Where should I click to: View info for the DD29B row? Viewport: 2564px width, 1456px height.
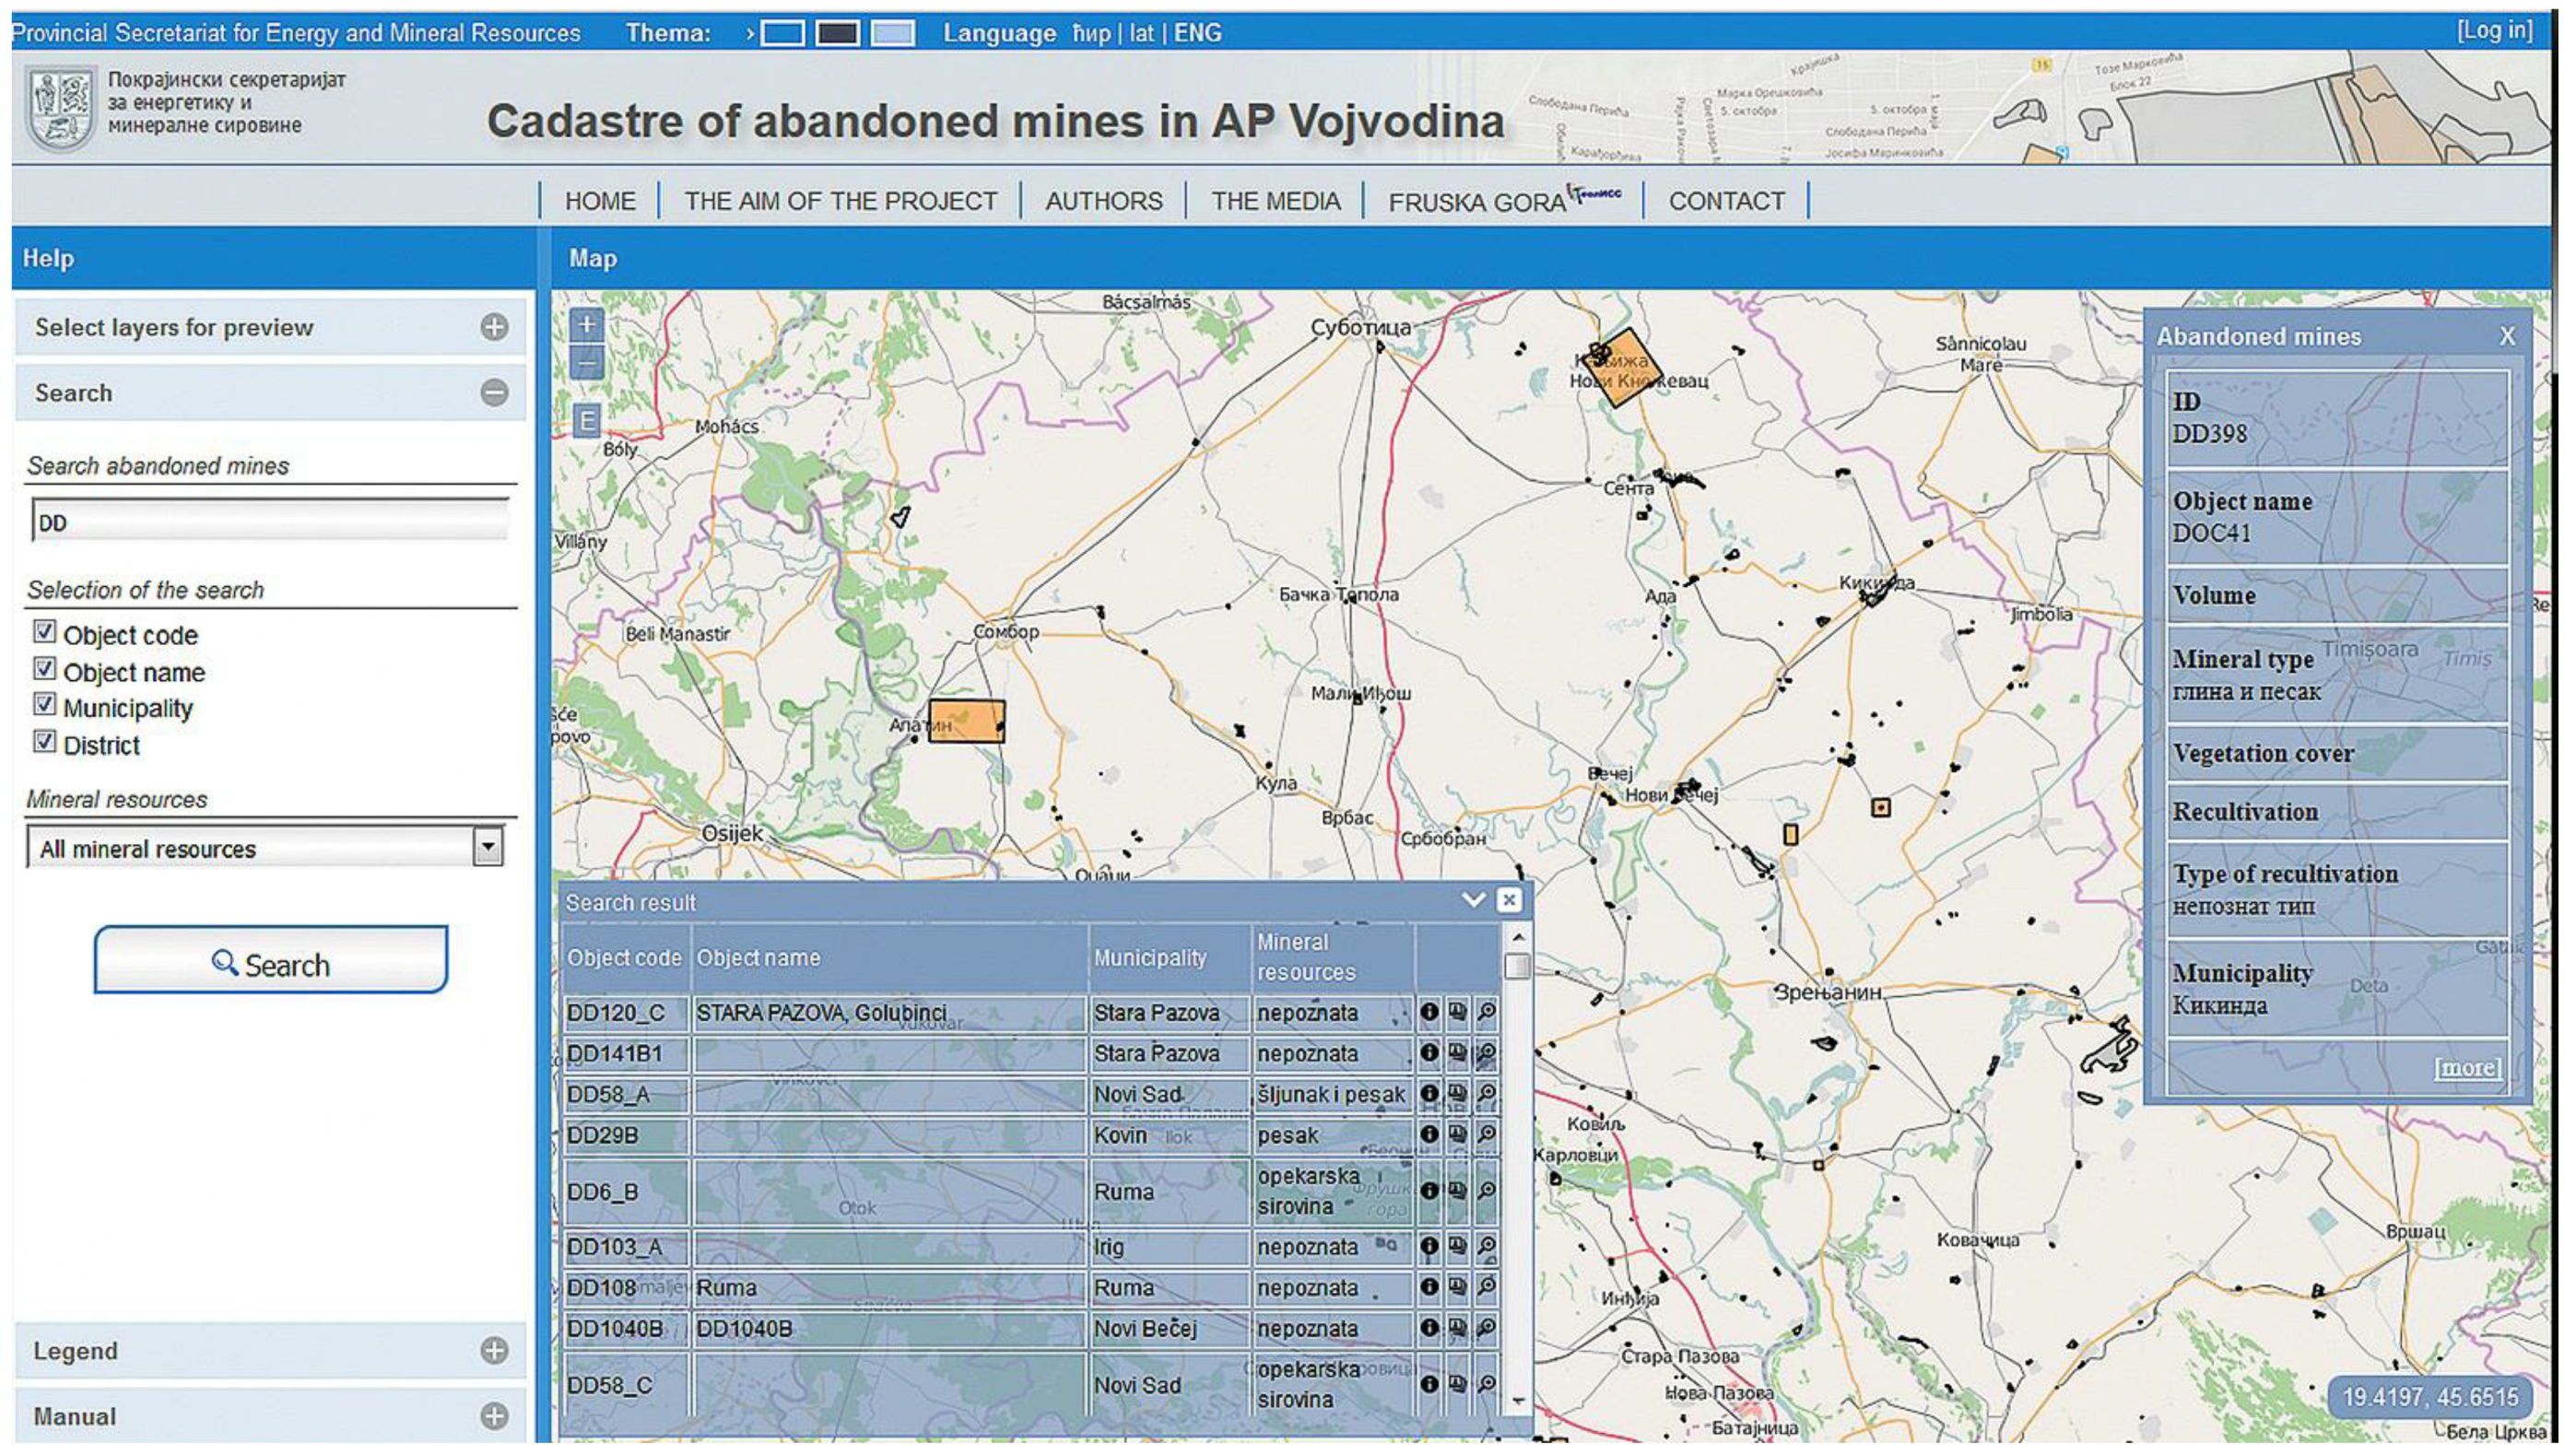(1429, 1135)
